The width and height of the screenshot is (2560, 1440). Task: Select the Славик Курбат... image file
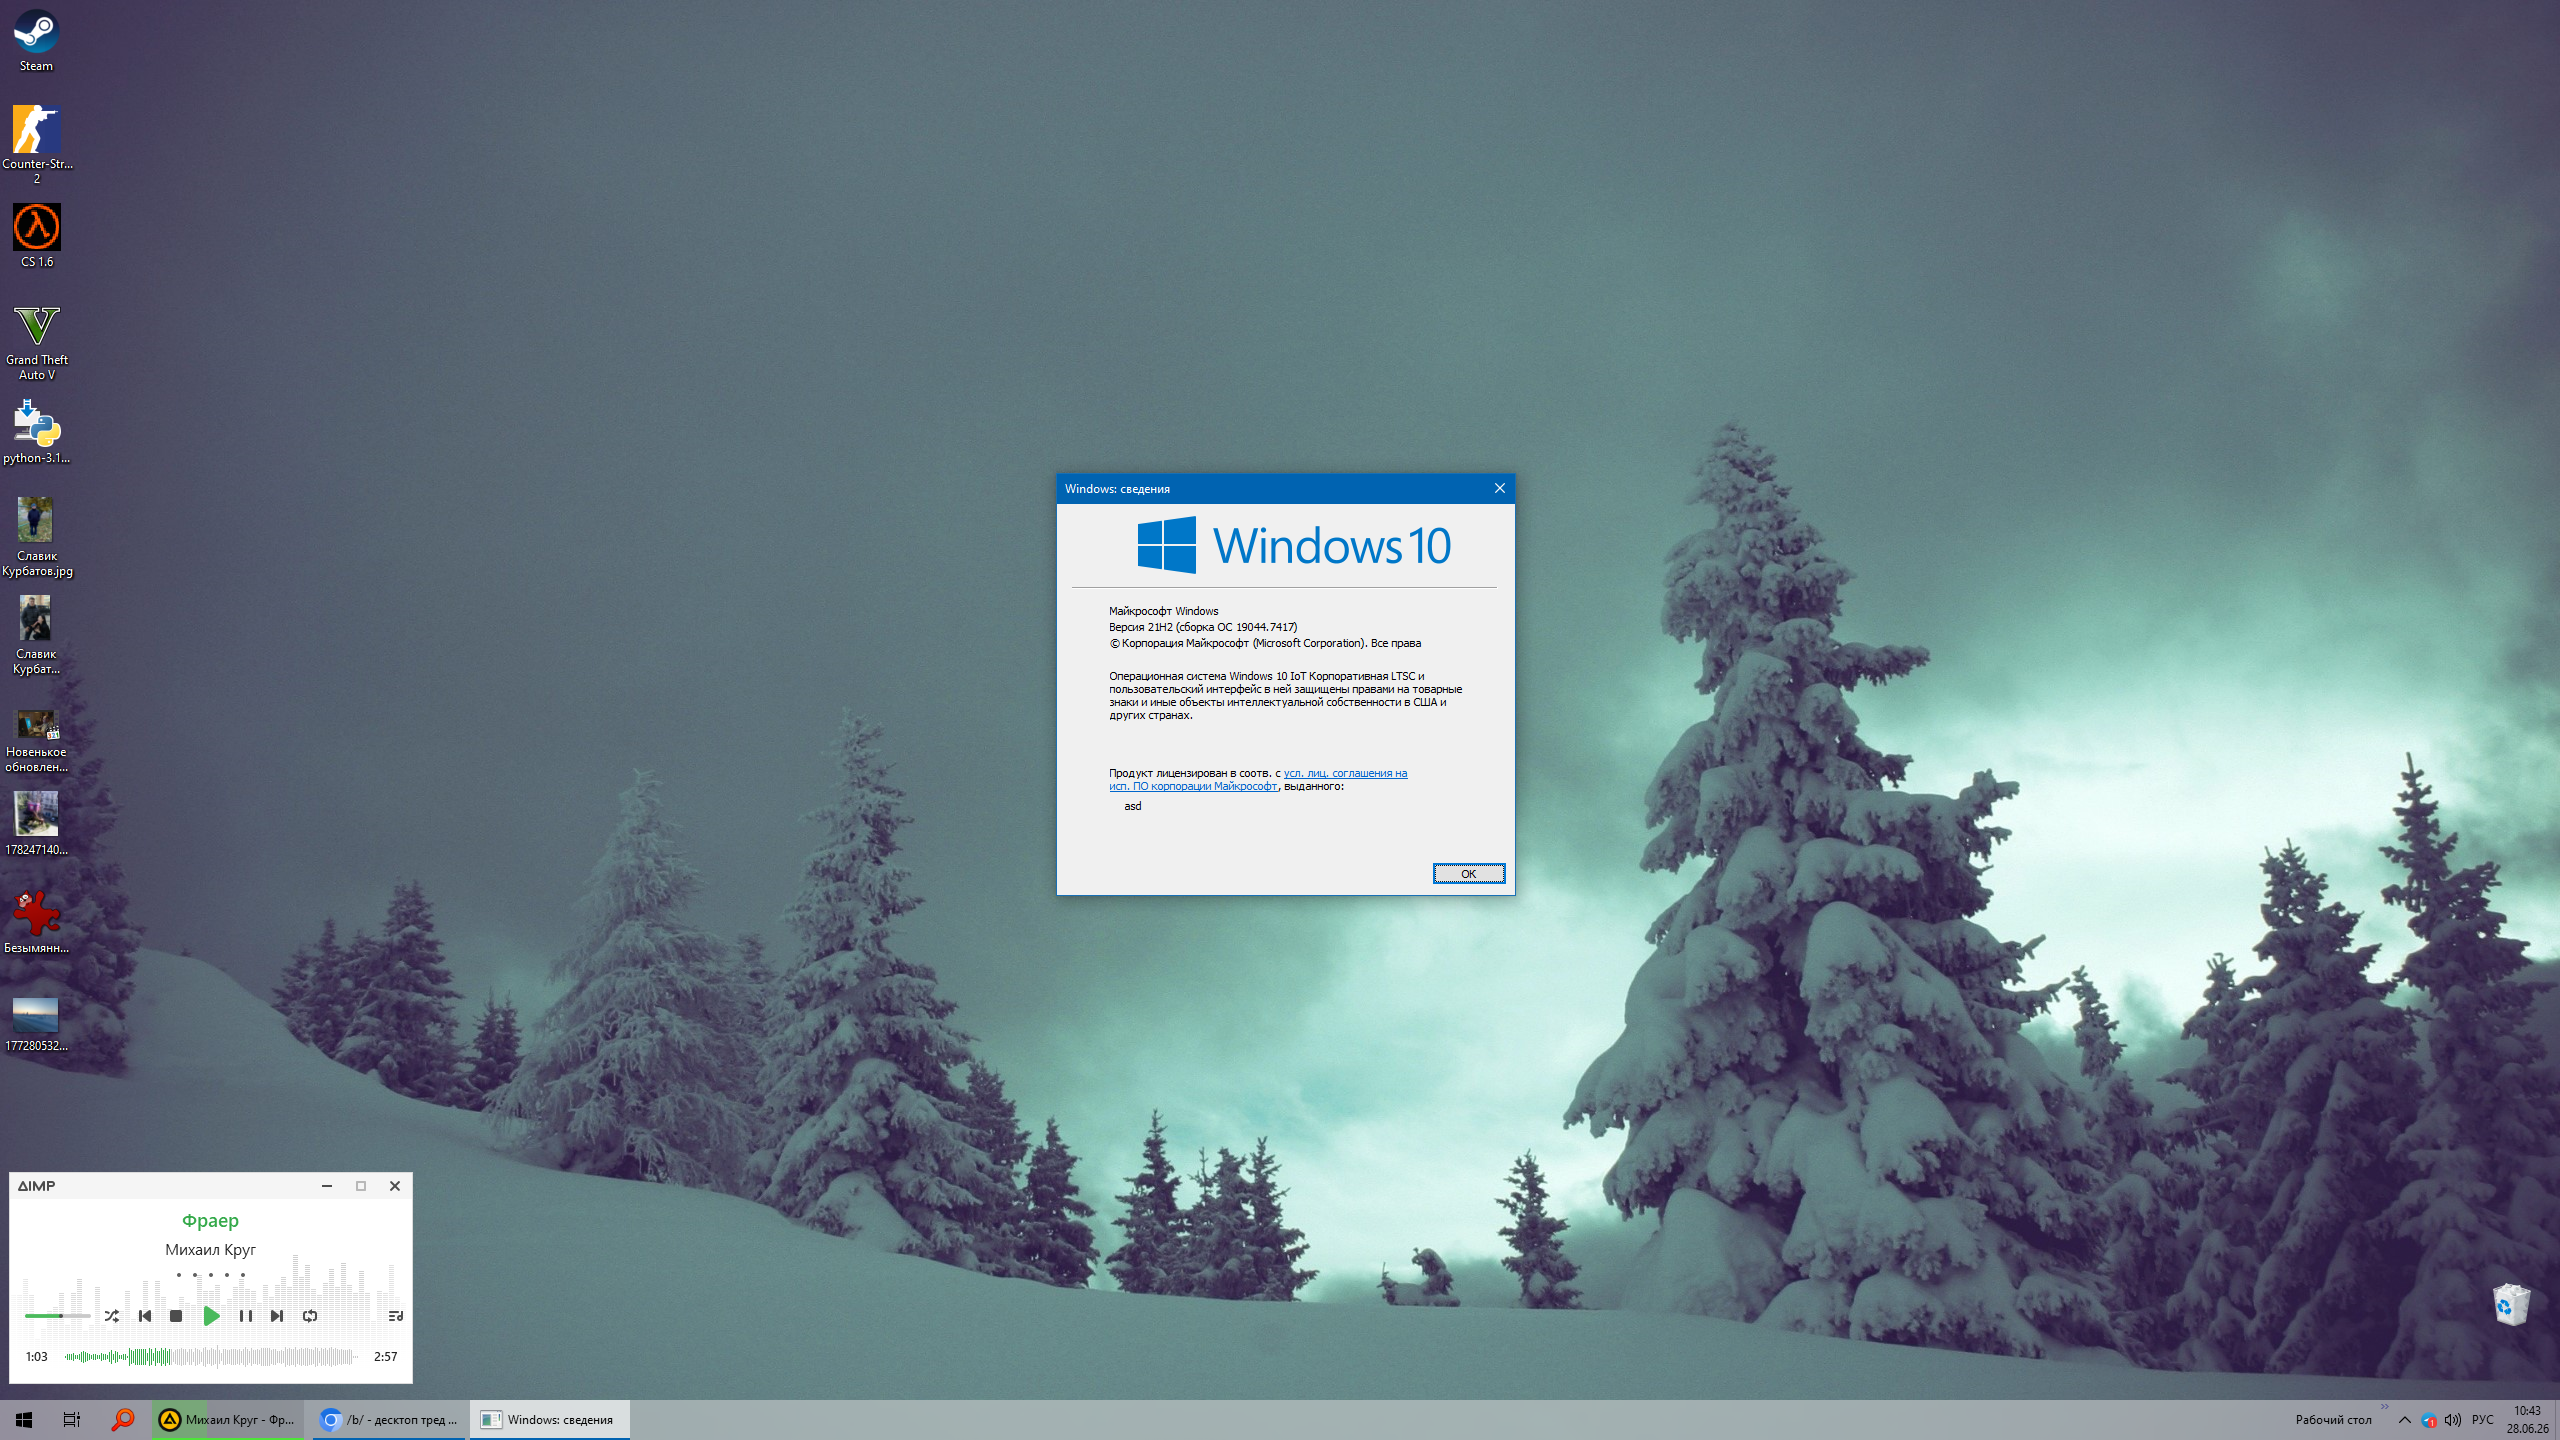[x=37, y=635]
